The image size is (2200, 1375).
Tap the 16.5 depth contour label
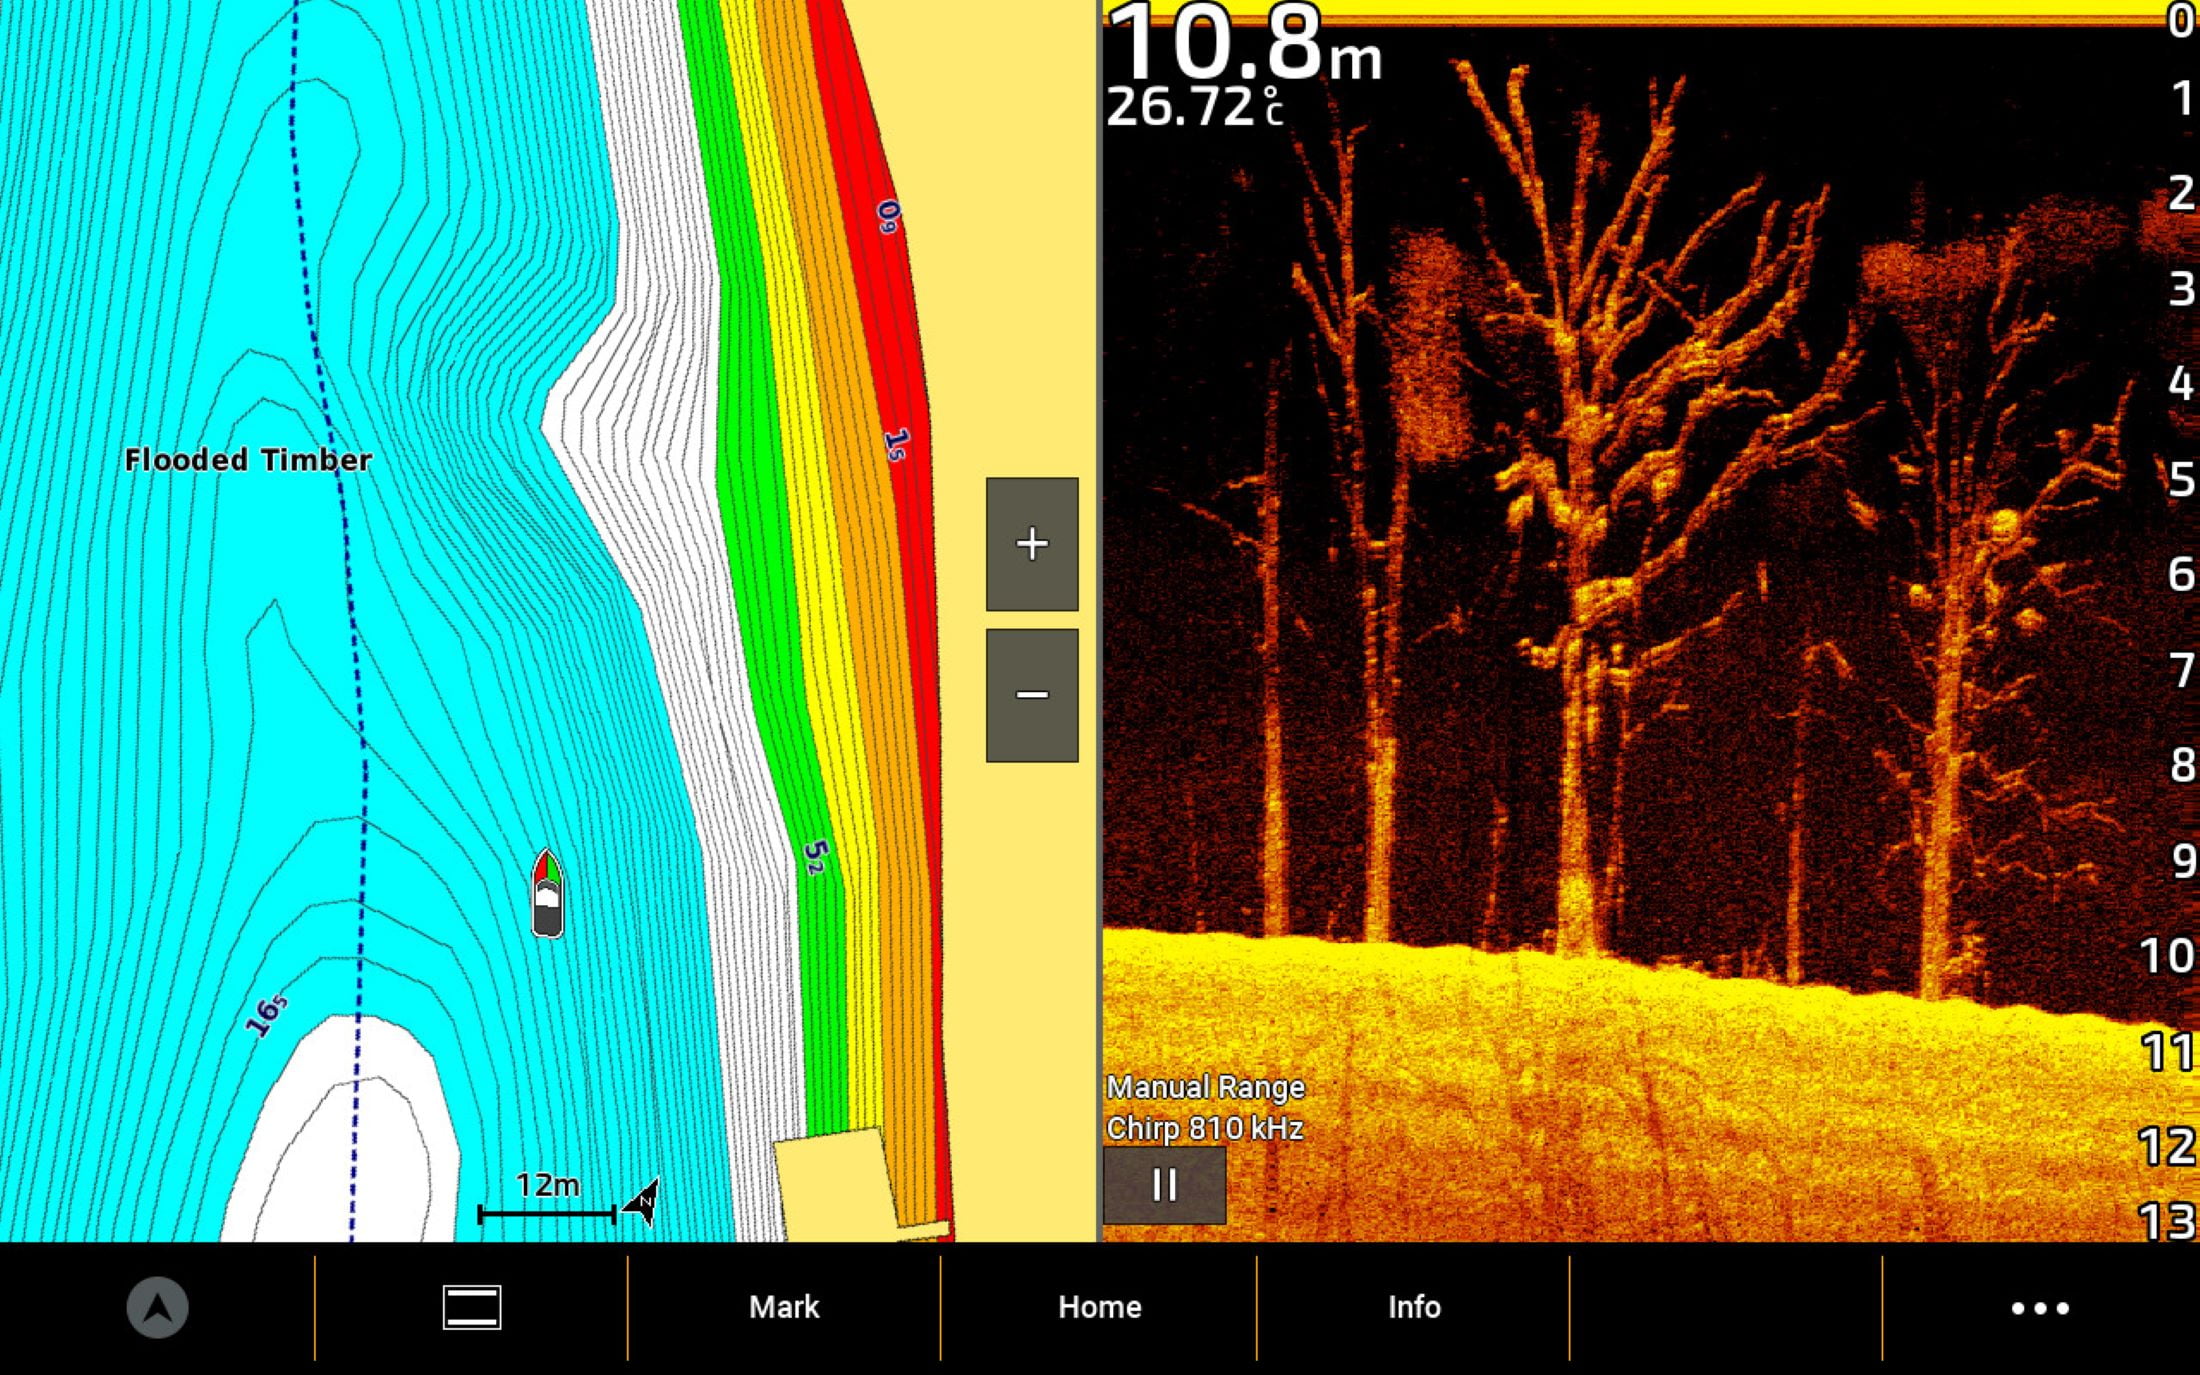point(267,1015)
